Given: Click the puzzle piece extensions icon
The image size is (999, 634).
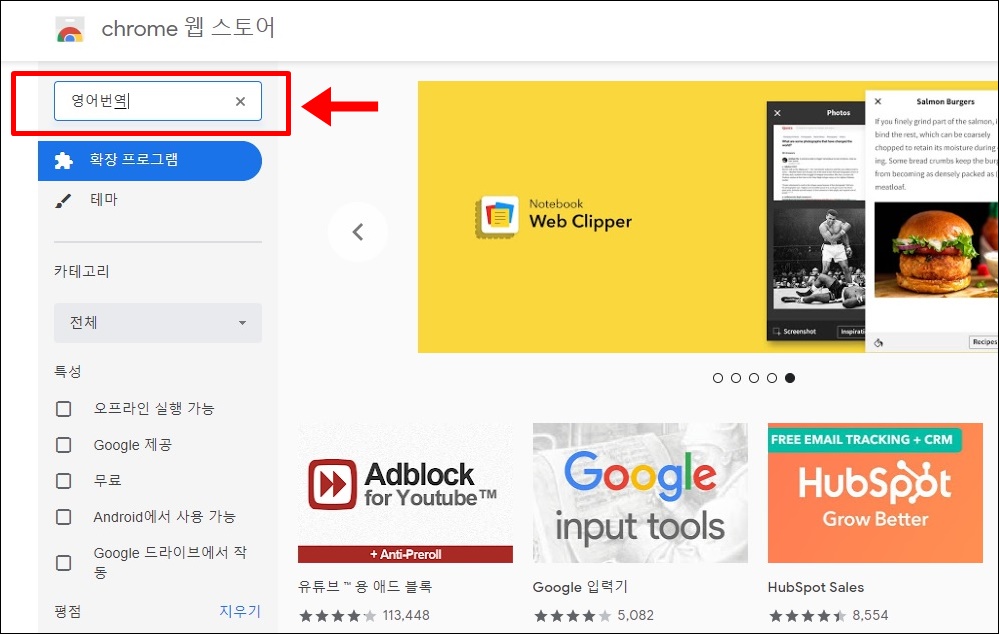Looking at the screenshot, I should 64,161.
